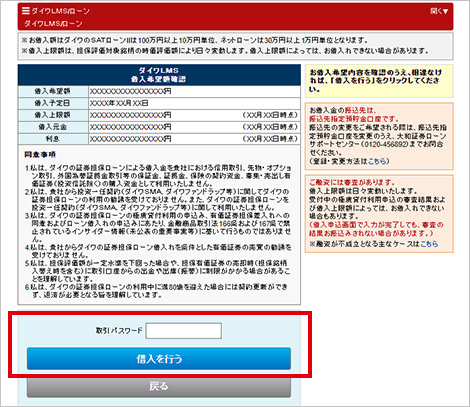Open the hamburger menu icon in red header
This screenshot has height=407, width=470.
click(26, 11)
